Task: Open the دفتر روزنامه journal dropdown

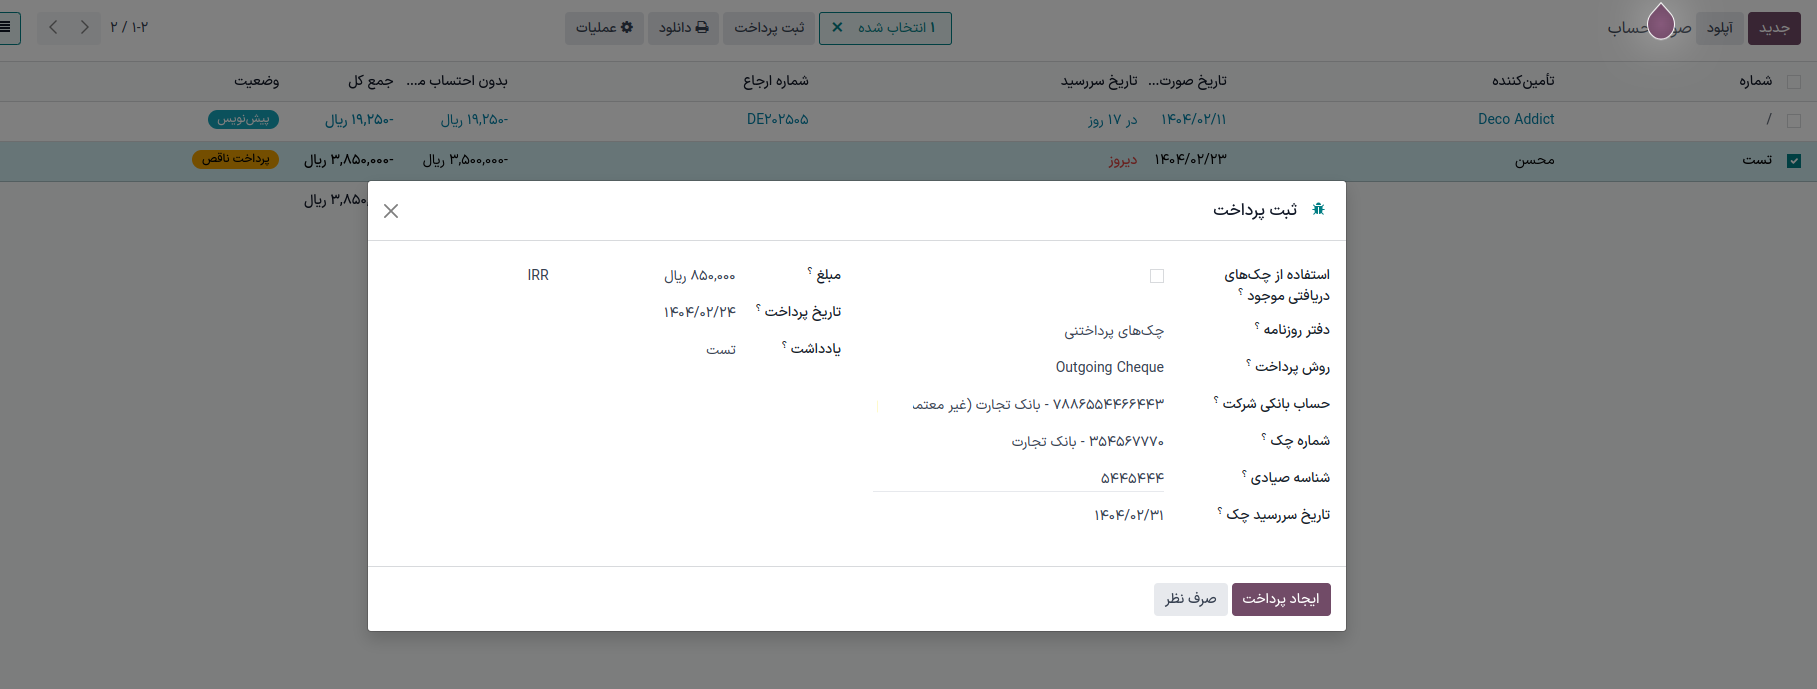Action: 1020,331
